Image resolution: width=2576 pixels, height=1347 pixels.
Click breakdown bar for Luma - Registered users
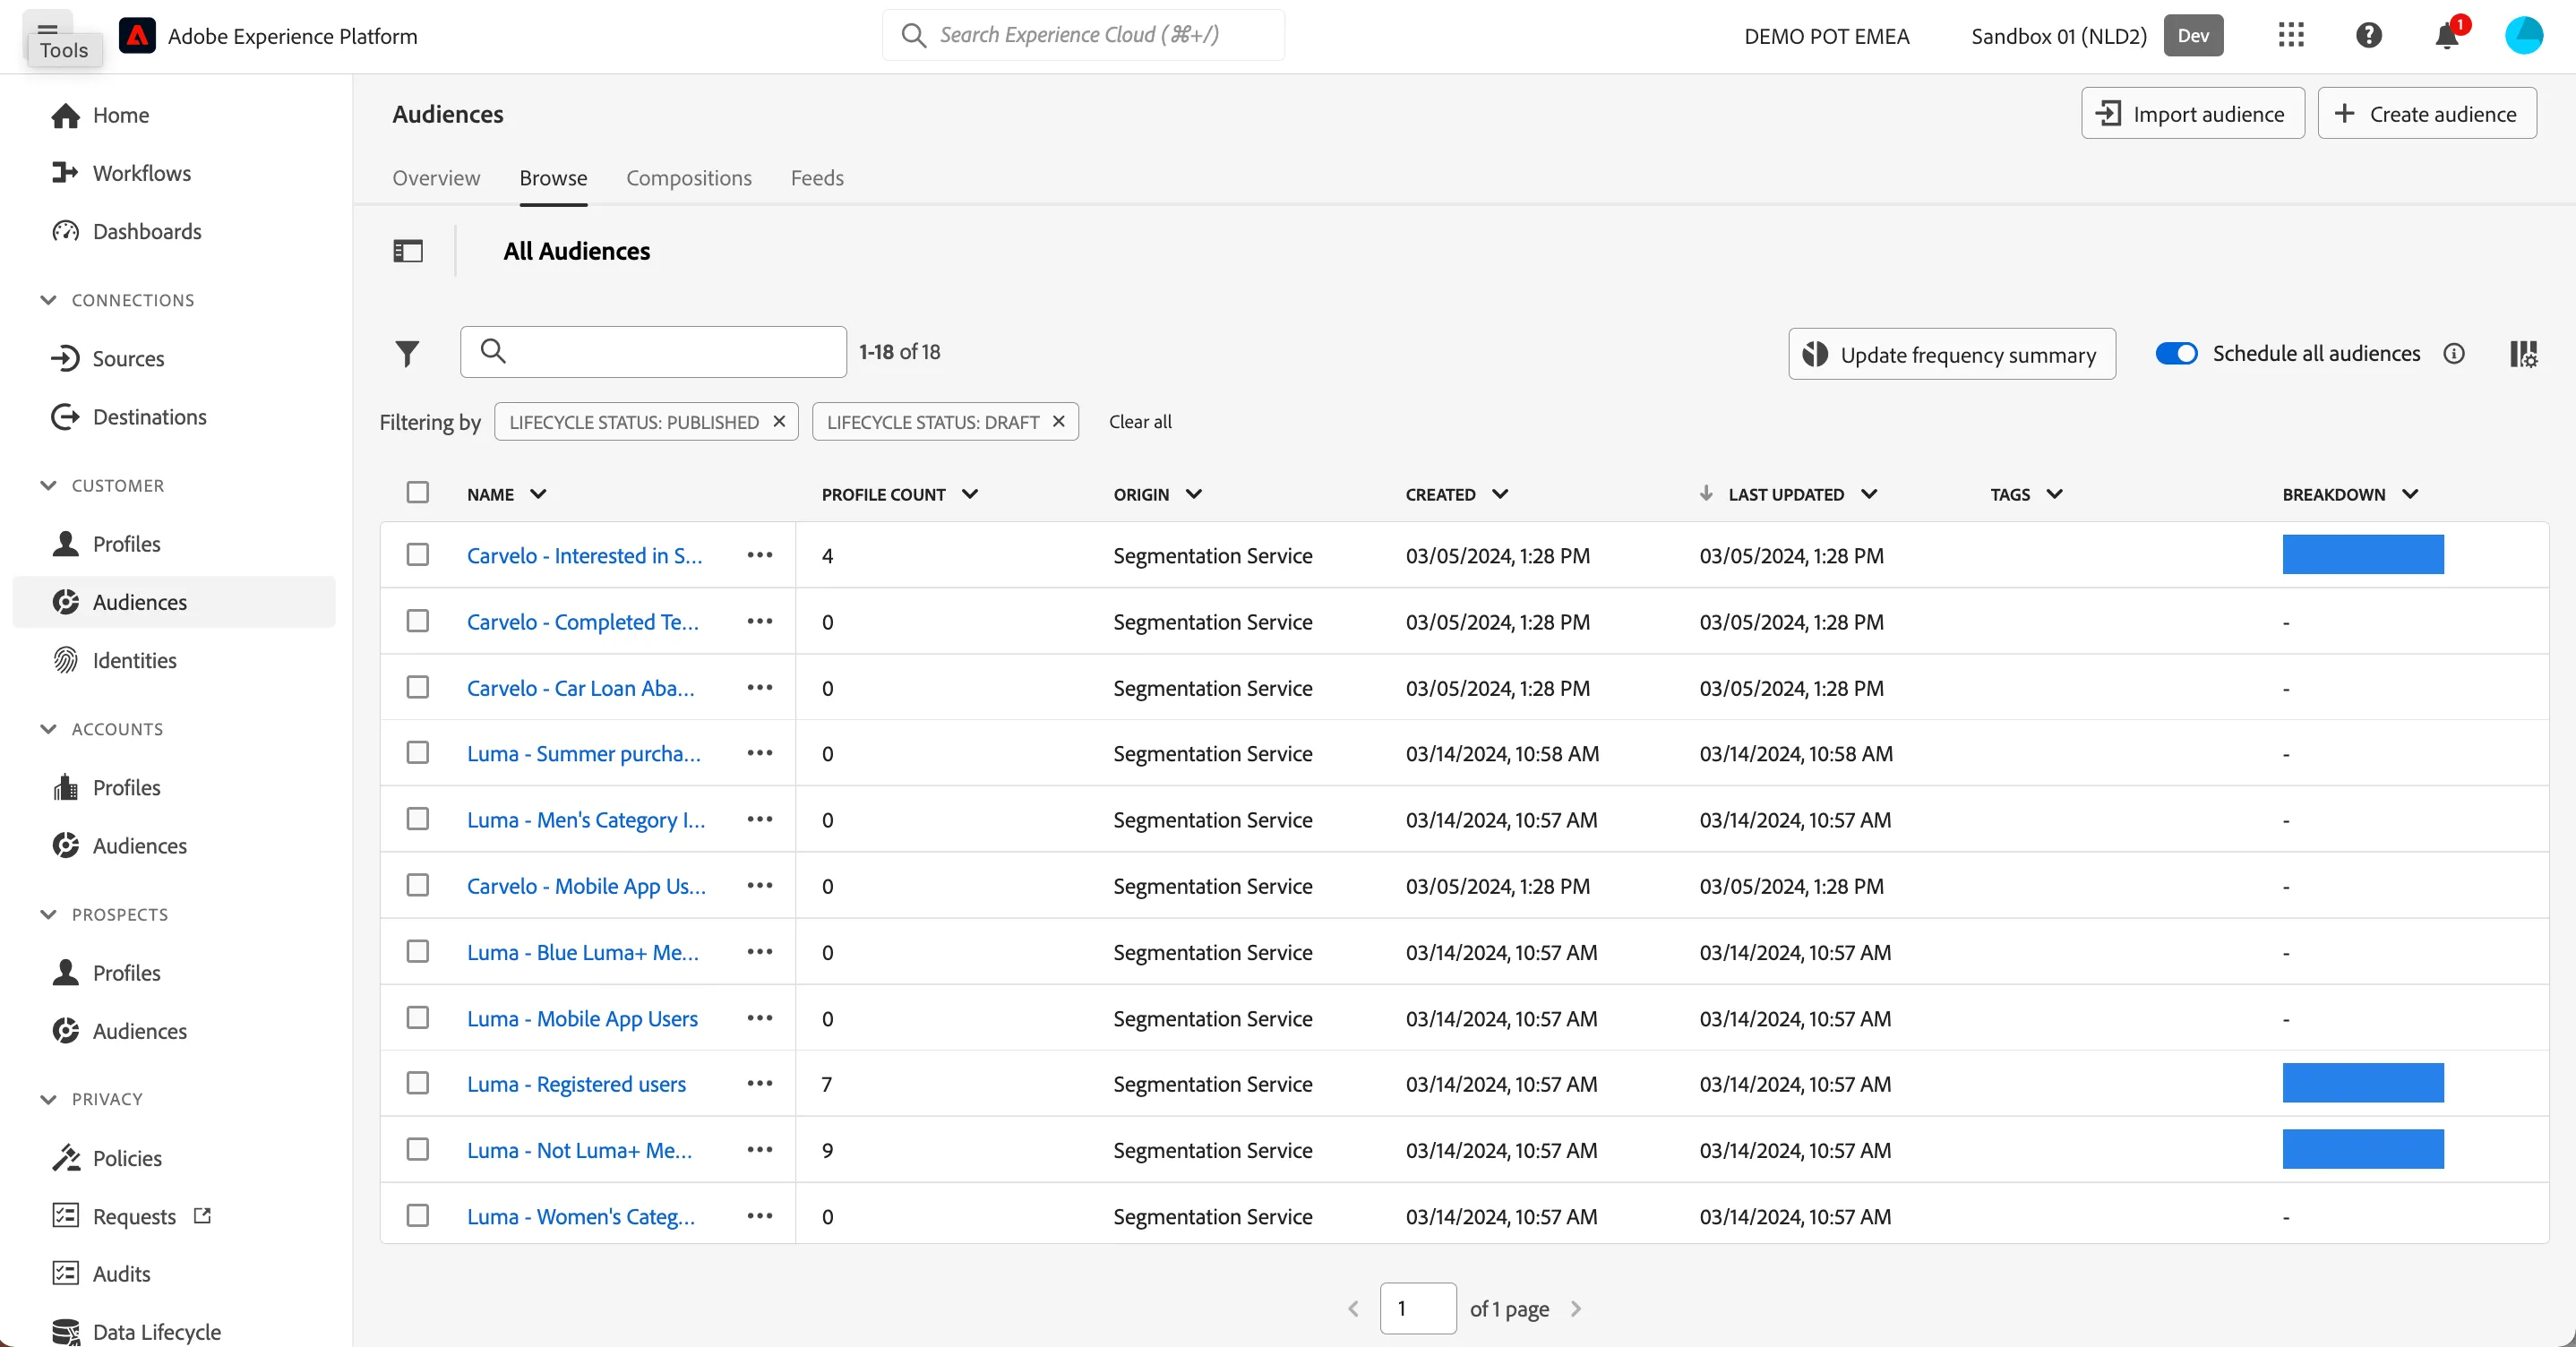(x=2363, y=1083)
